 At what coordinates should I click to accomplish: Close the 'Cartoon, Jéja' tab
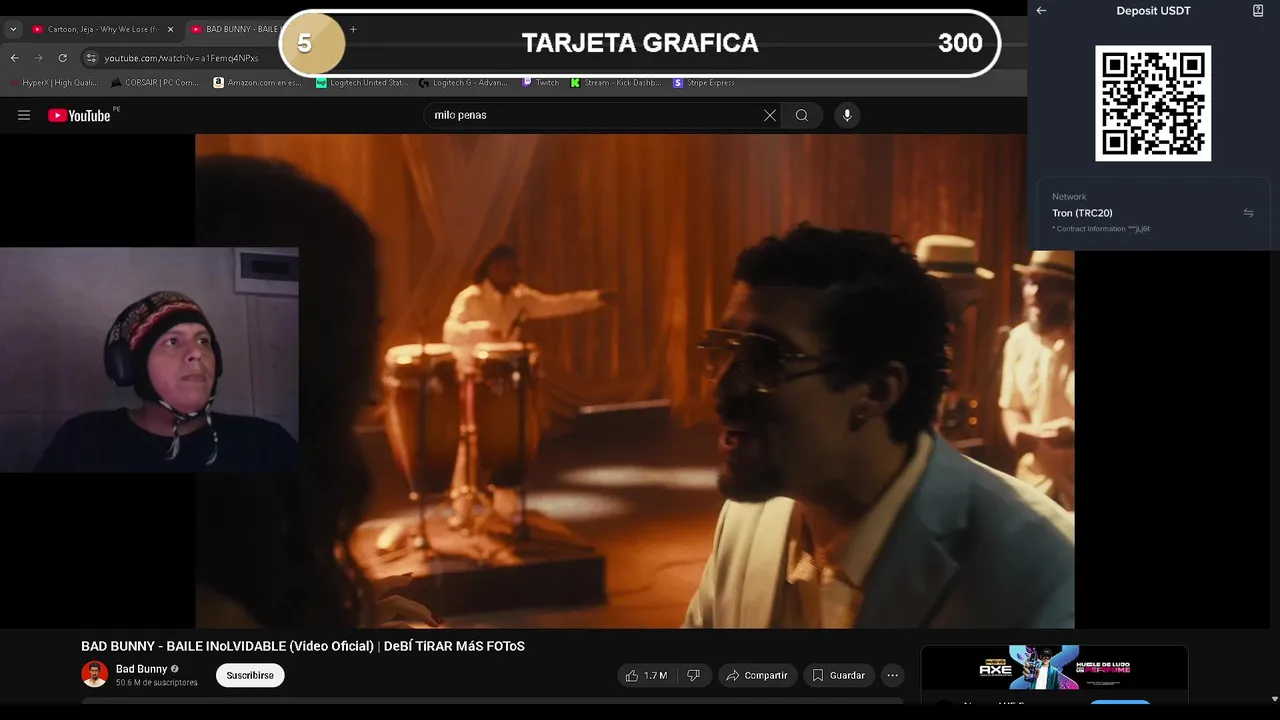(x=170, y=29)
